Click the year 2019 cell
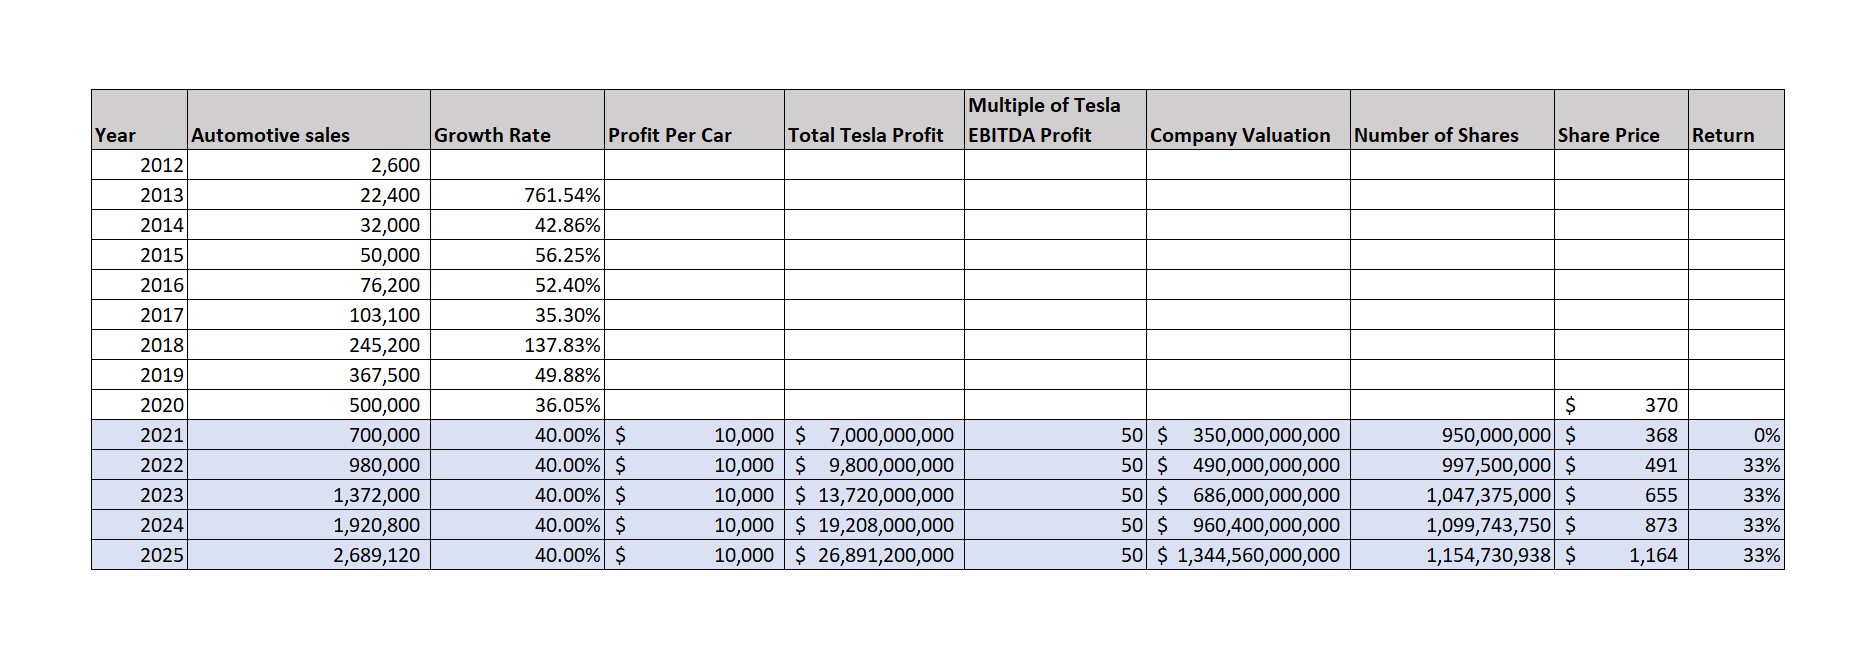The image size is (1850, 669). point(139,375)
